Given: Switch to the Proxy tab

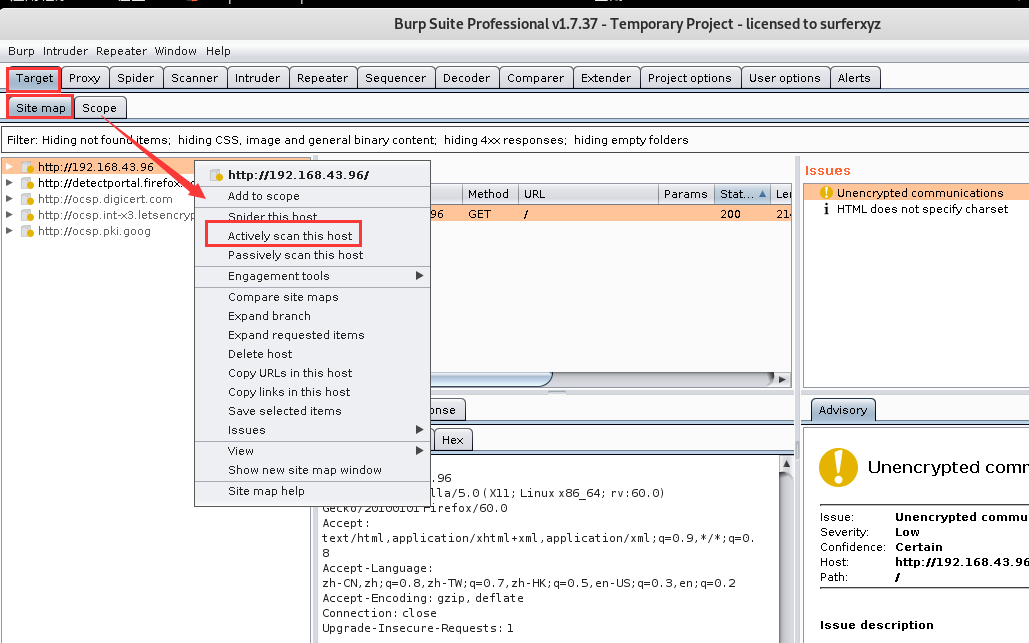Looking at the screenshot, I should click(x=85, y=78).
